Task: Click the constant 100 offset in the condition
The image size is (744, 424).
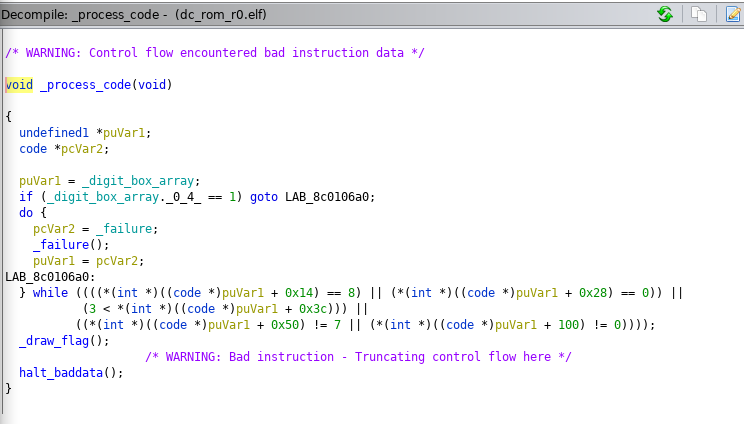Action: click(568, 325)
